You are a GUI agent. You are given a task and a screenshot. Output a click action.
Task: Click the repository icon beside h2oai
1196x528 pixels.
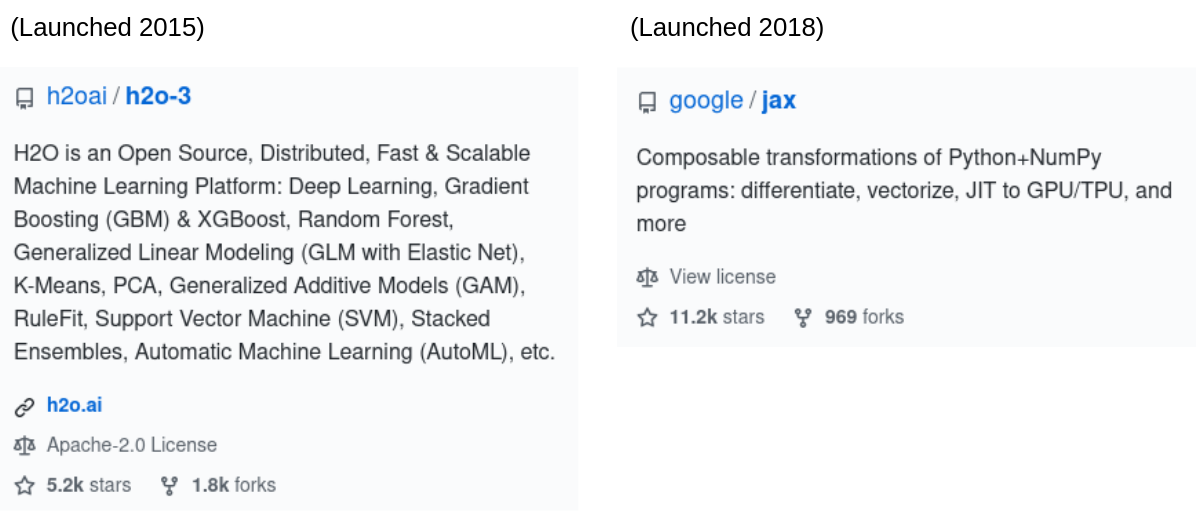pyautogui.click(x=24, y=98)
